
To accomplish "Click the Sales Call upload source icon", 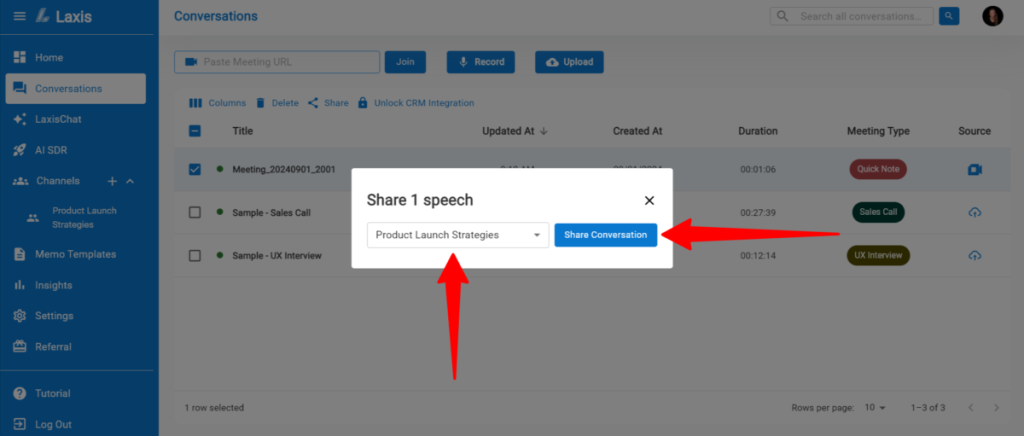I will coord(974,212).
